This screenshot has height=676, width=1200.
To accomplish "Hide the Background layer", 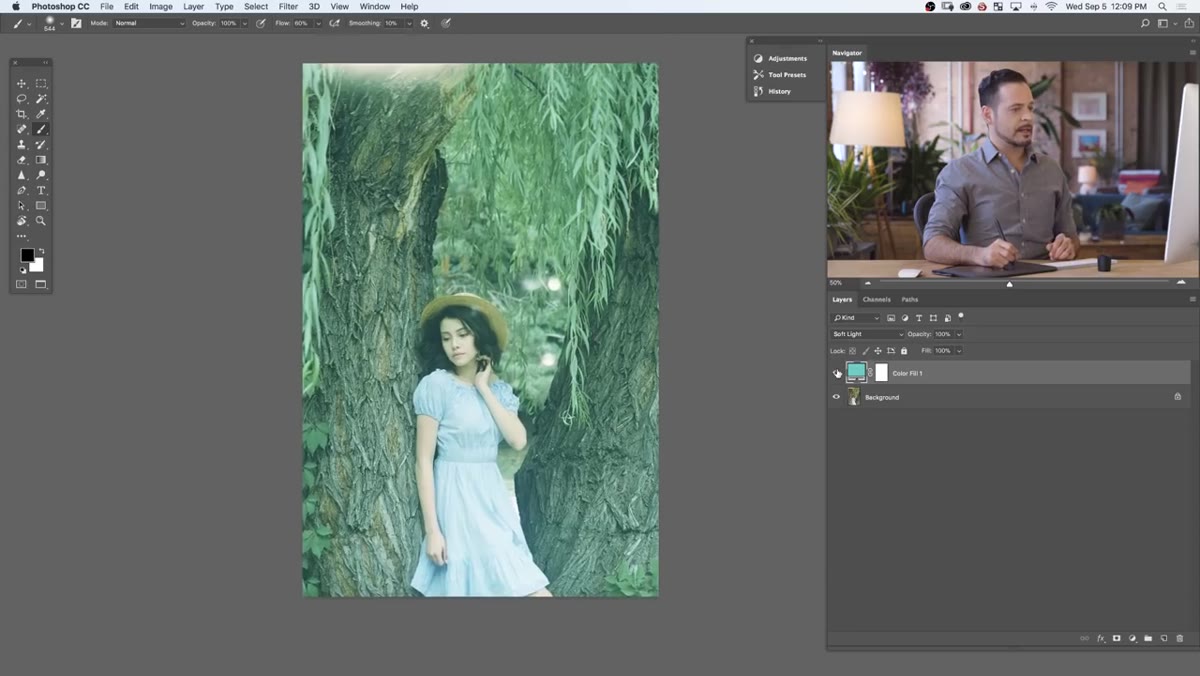I will (837, 397).
